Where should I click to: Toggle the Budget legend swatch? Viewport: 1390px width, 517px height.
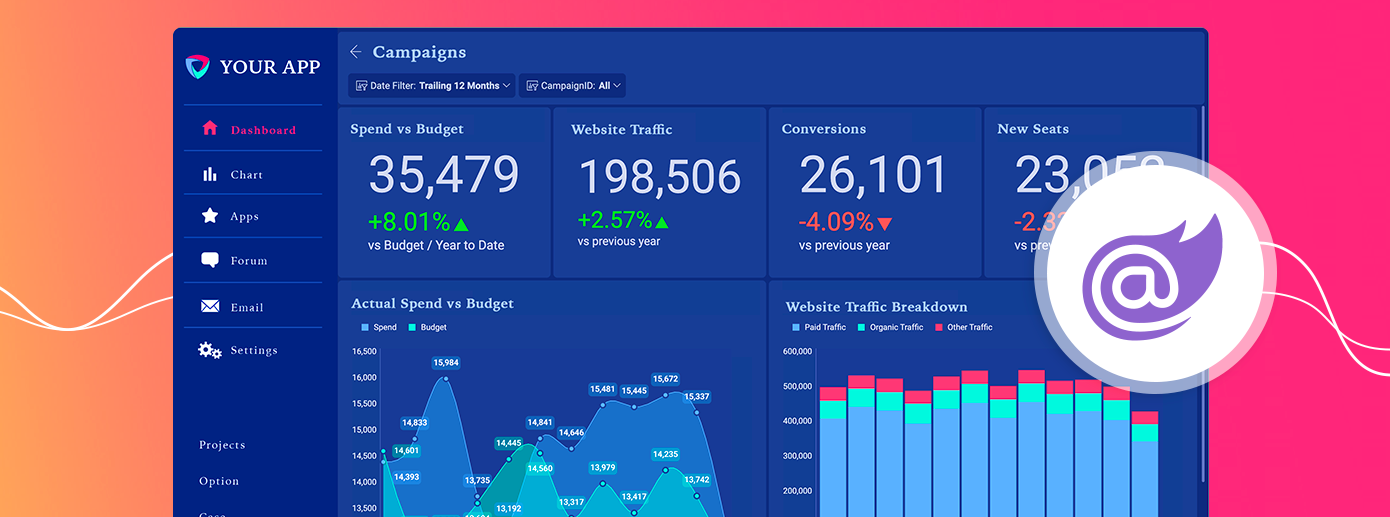pyautogui.click(x=412, y=327)
